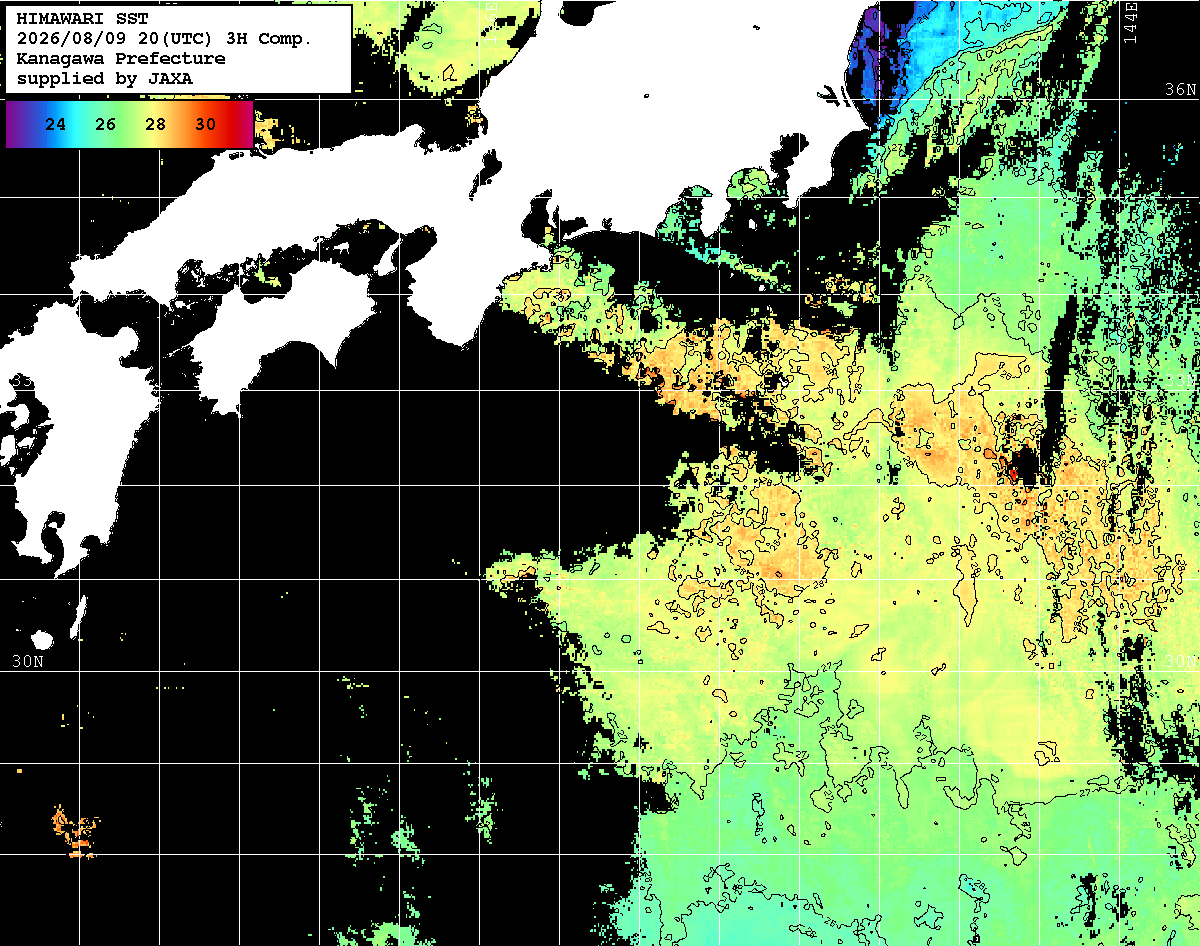This screenshot has height=946, width=1200.
Task: Click the 36N latitude label
Action: coord(1180,90)
